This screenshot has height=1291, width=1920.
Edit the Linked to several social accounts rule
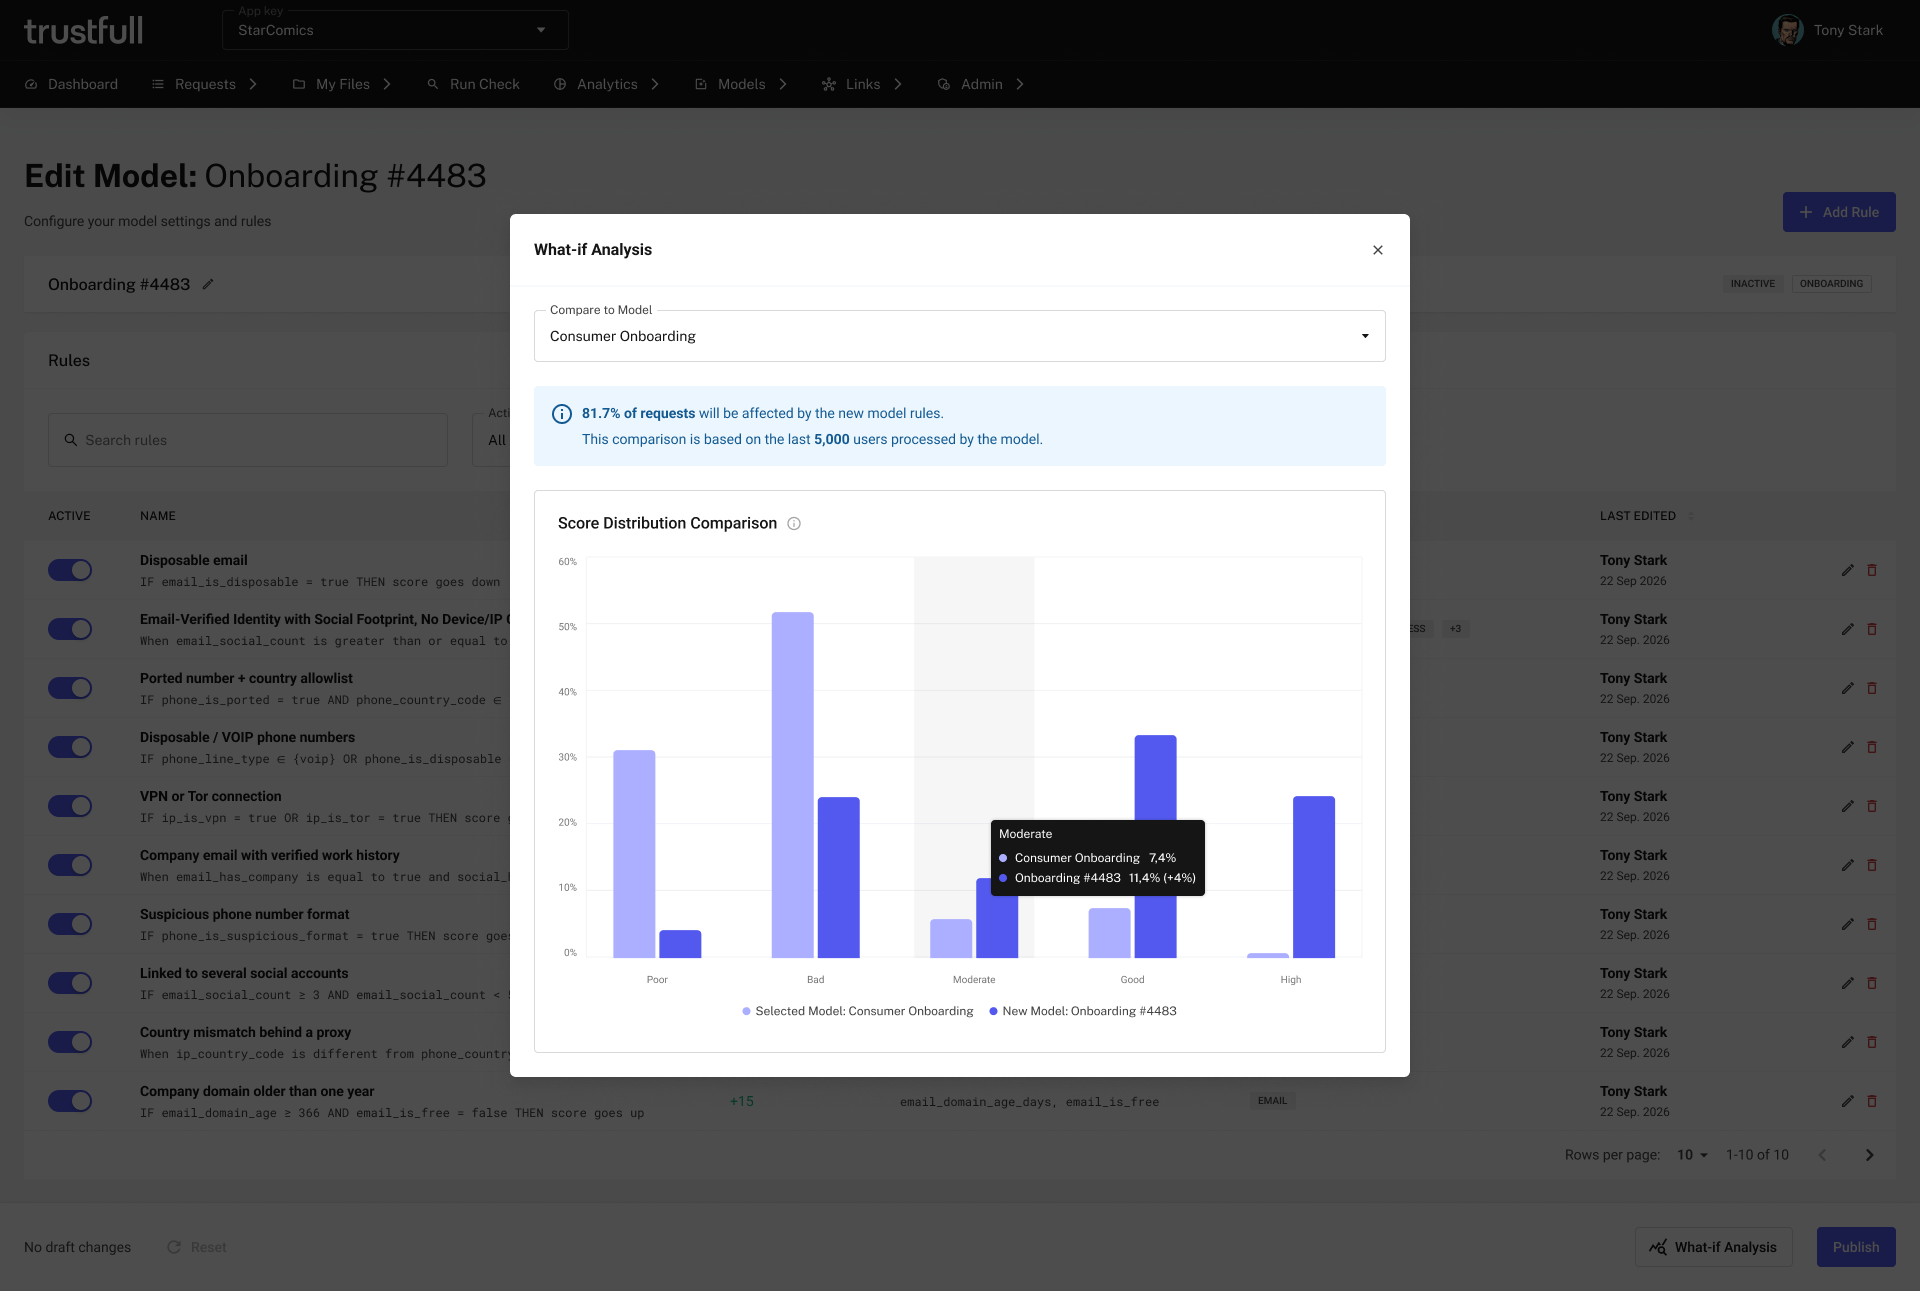coord(1848,983)
